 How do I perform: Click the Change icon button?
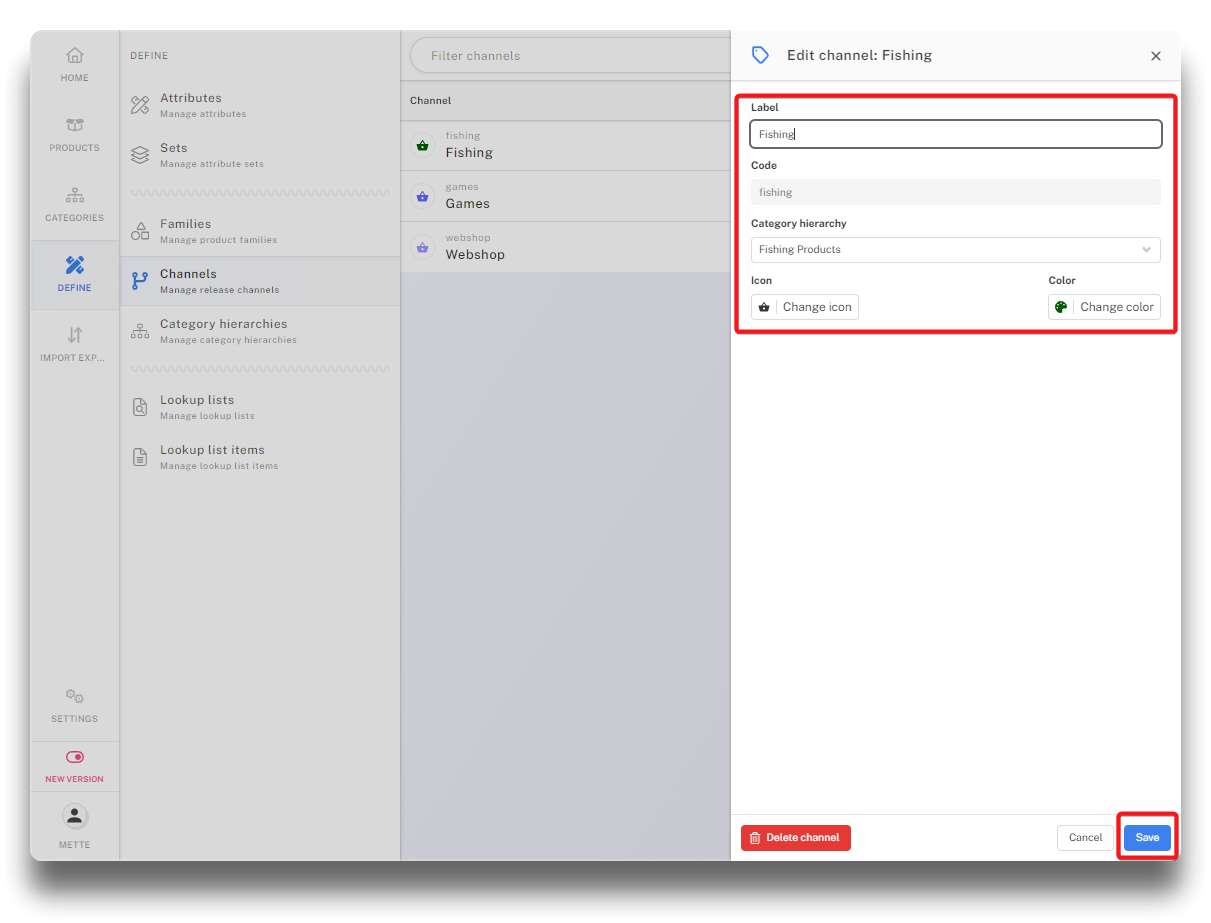pyautogui.click(x=805, y=307)
